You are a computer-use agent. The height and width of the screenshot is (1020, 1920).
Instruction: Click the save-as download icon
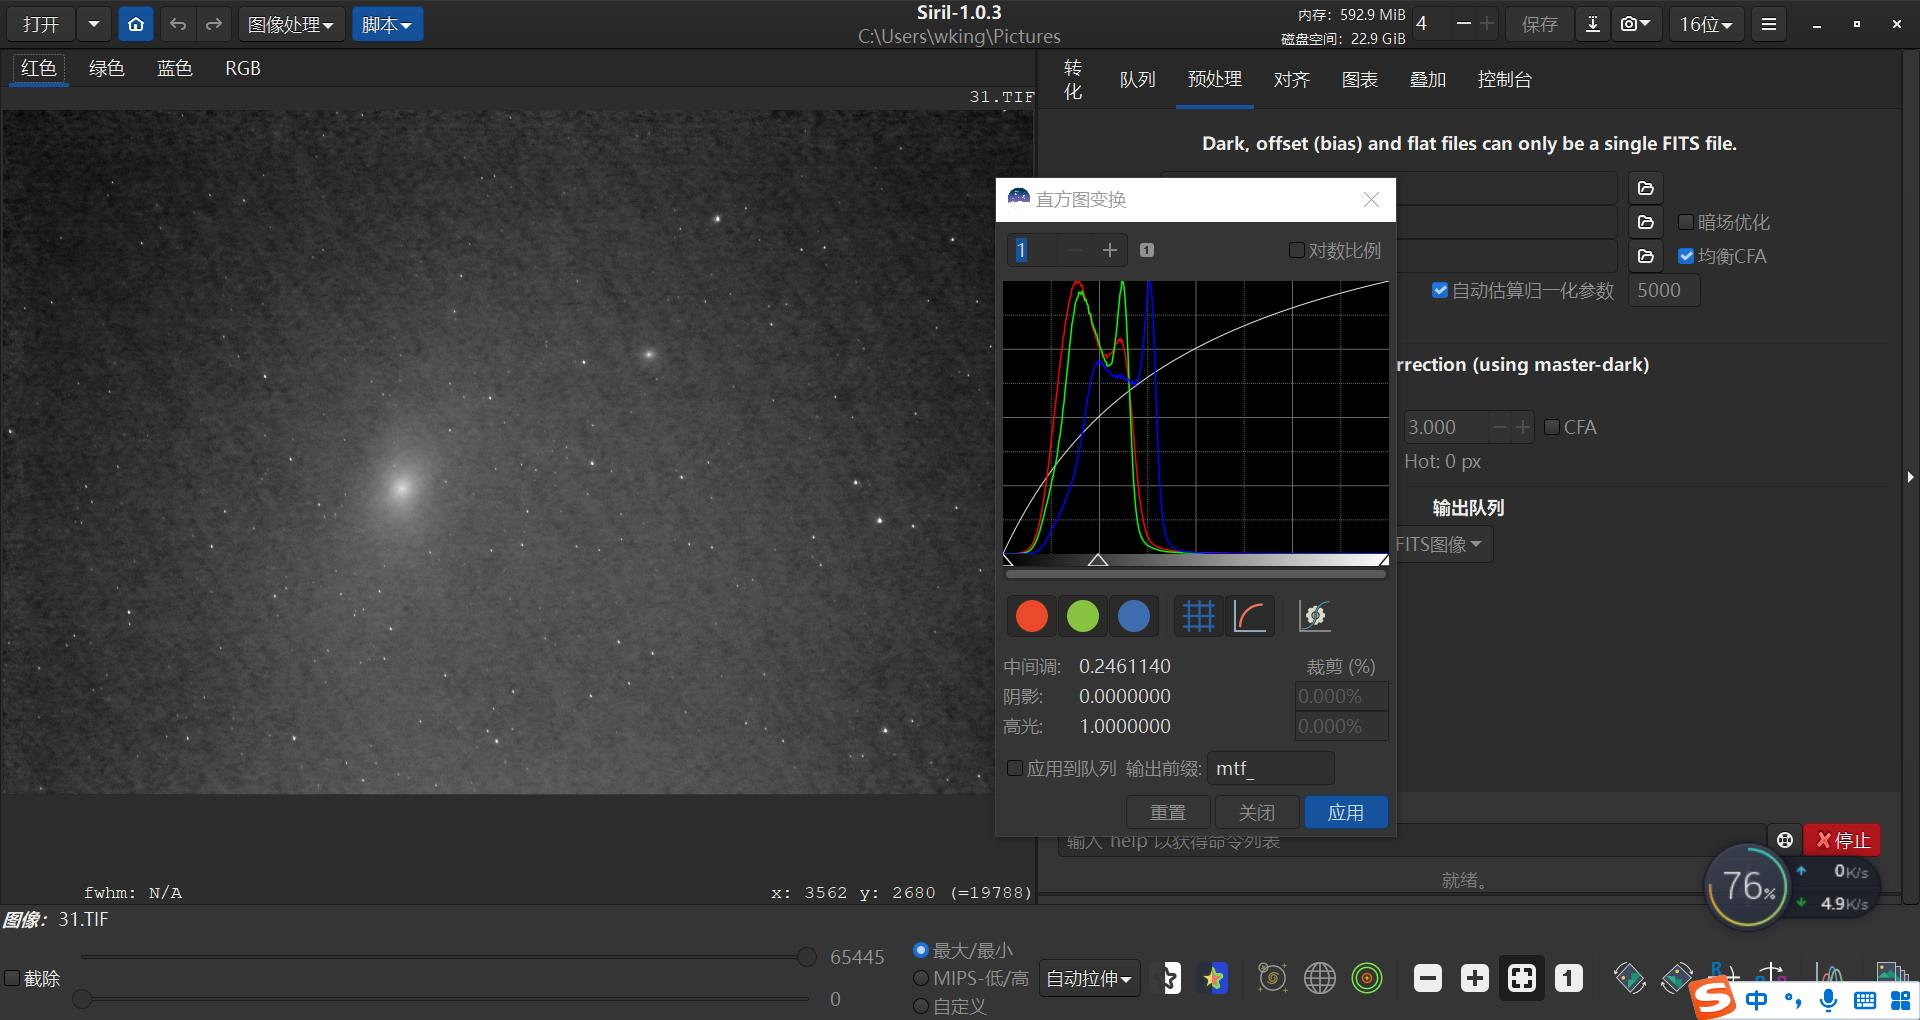1592,24
